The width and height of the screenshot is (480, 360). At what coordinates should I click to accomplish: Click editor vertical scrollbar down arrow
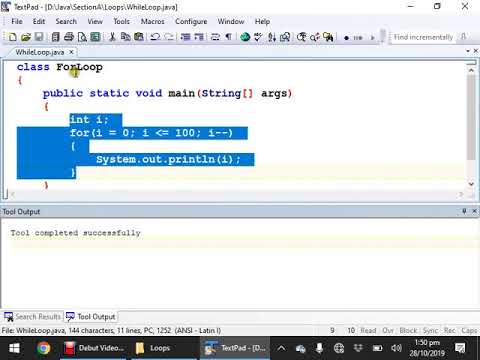click(471, 184)
